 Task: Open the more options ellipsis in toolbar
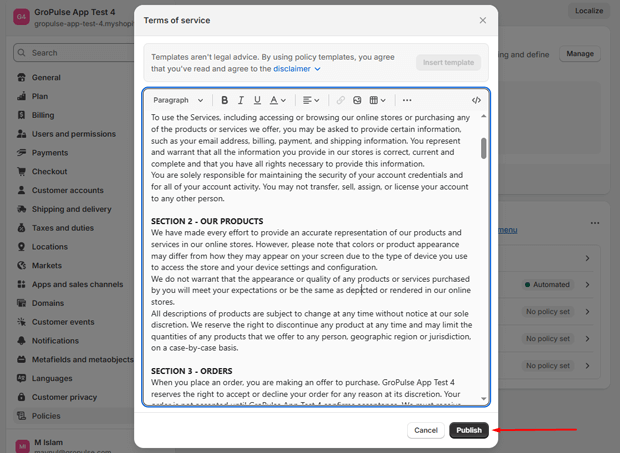click(407, 100)
